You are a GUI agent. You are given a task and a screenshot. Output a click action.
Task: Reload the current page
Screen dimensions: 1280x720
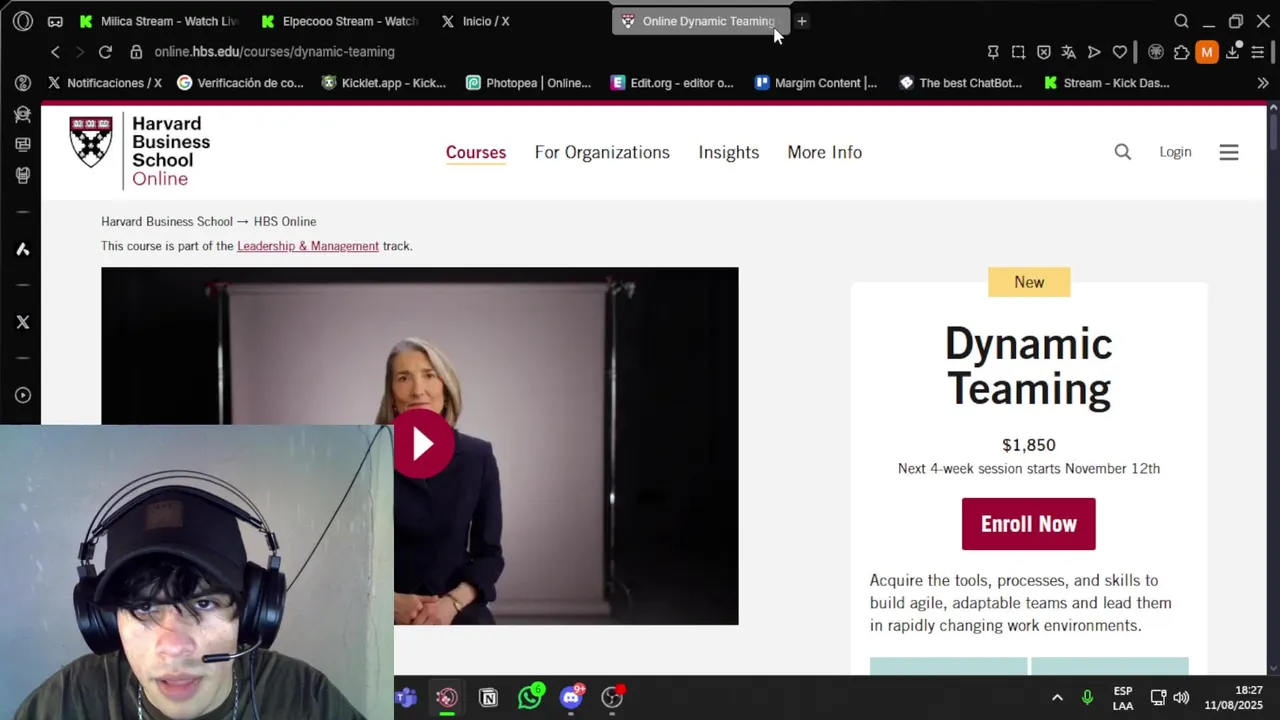click(x=105, y=52)
